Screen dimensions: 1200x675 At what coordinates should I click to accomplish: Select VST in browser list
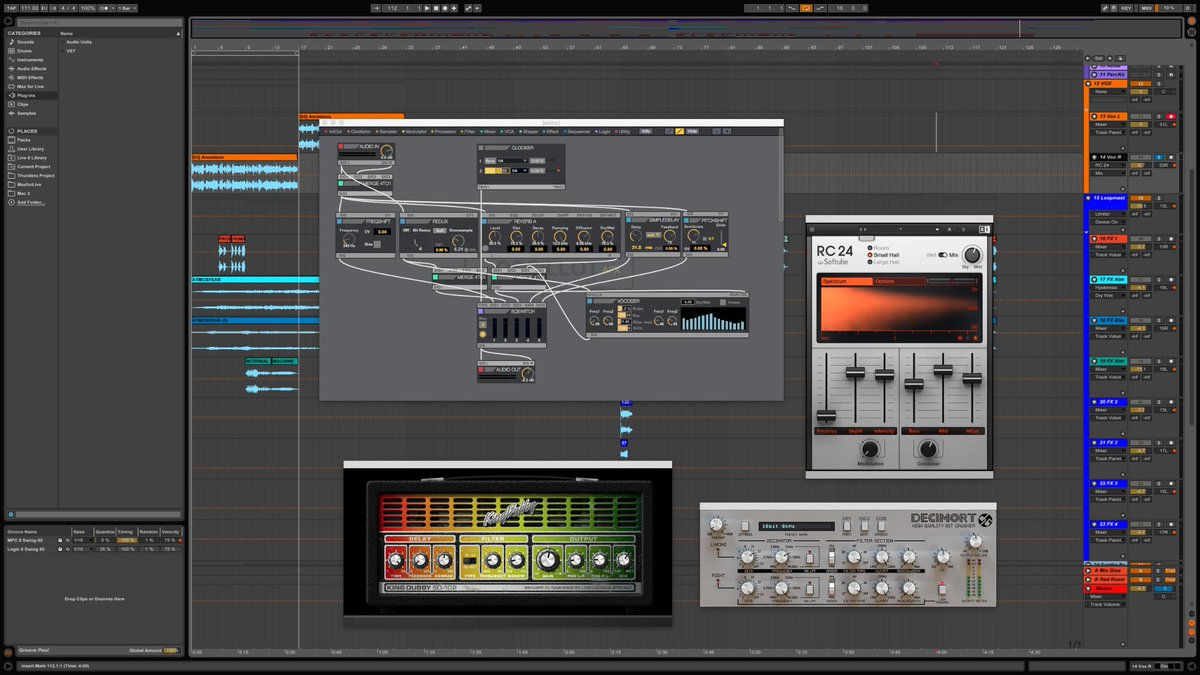point(70,51)
